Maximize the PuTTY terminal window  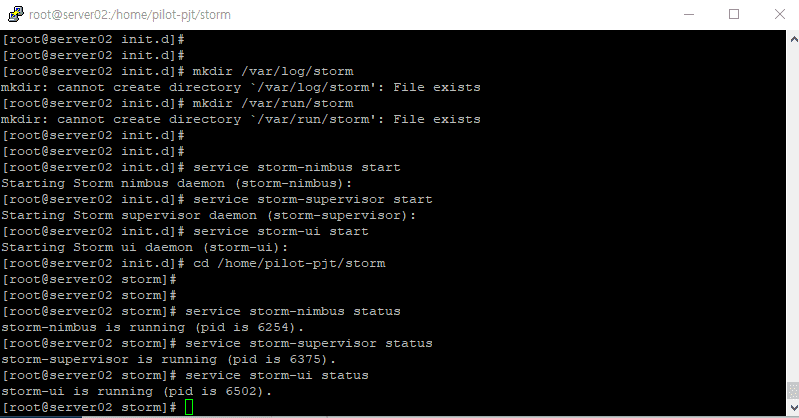[734, 14]
